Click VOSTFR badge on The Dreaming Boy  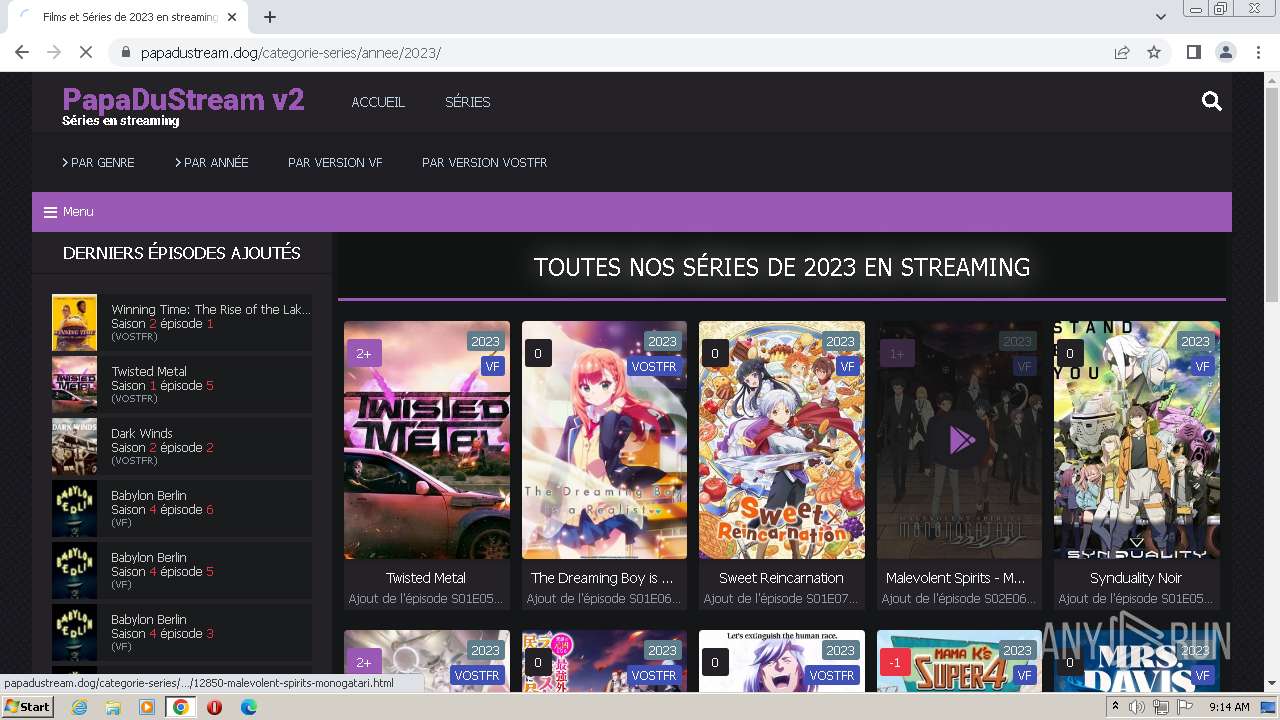pos(654,366)
